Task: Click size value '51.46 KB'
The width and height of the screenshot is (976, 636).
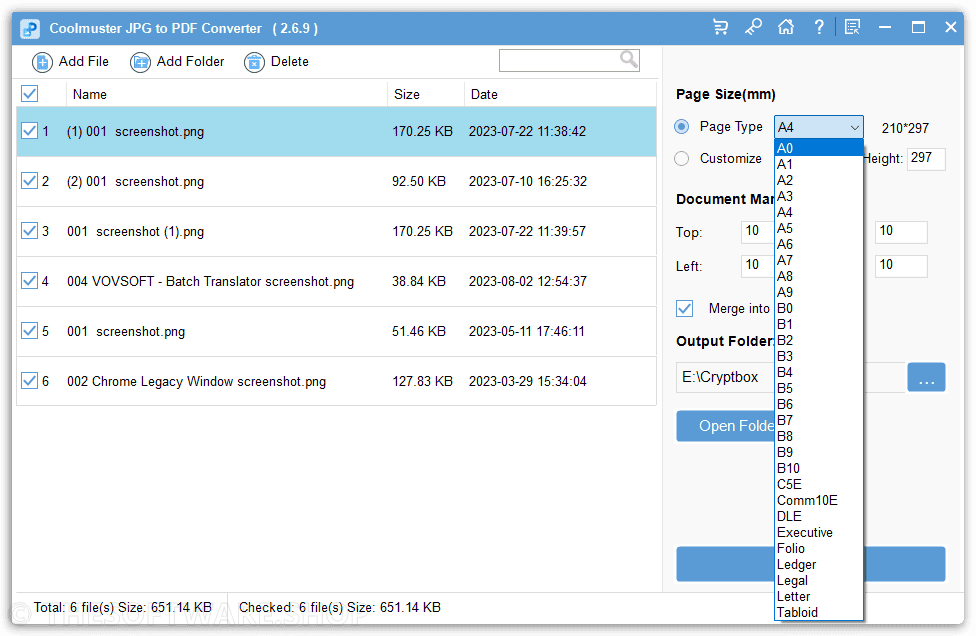Action: click(x=418, y=331)
